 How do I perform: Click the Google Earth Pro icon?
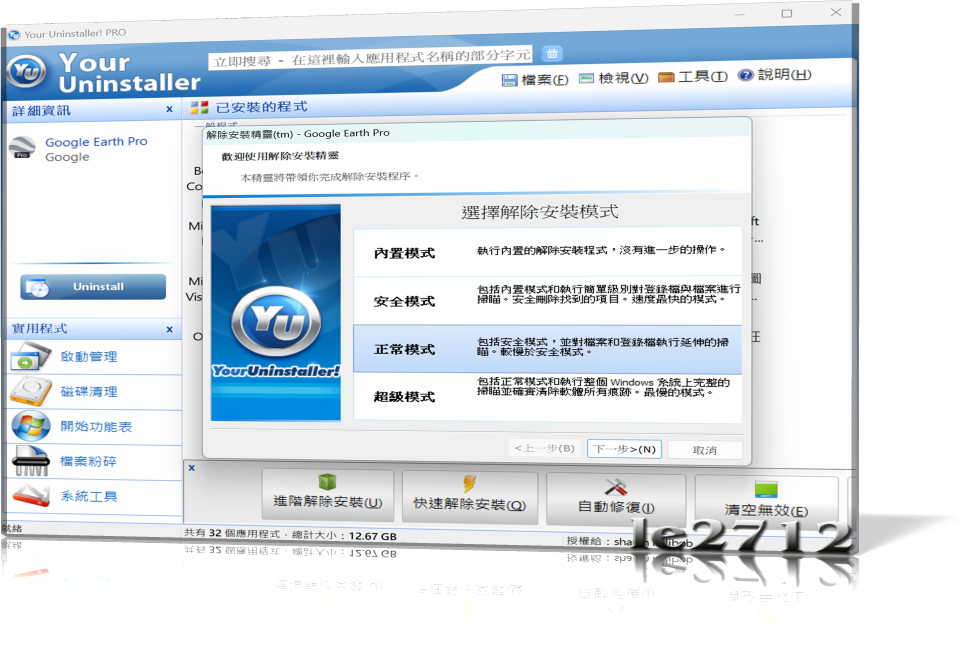(x=23, y=148)
